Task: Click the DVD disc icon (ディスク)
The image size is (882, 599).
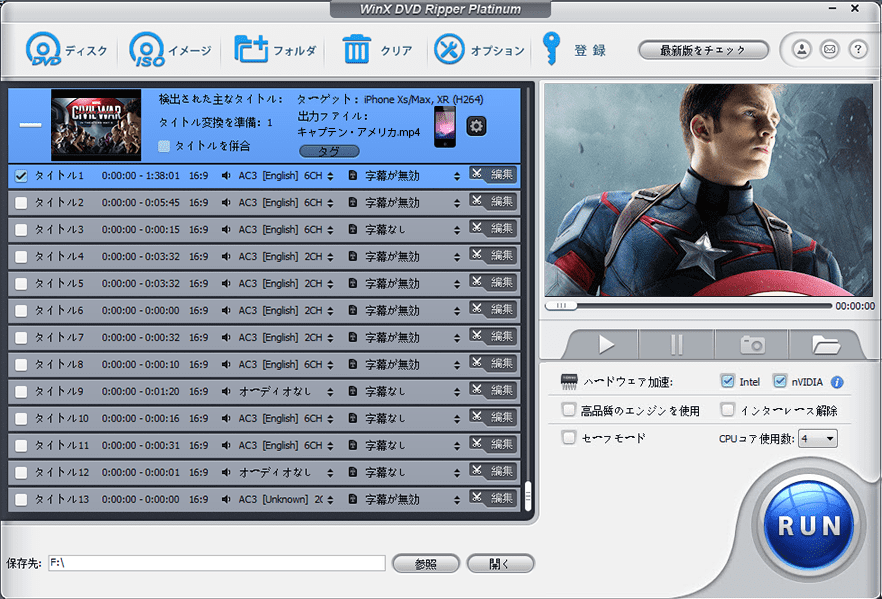Action: click(x=43, y=49)
